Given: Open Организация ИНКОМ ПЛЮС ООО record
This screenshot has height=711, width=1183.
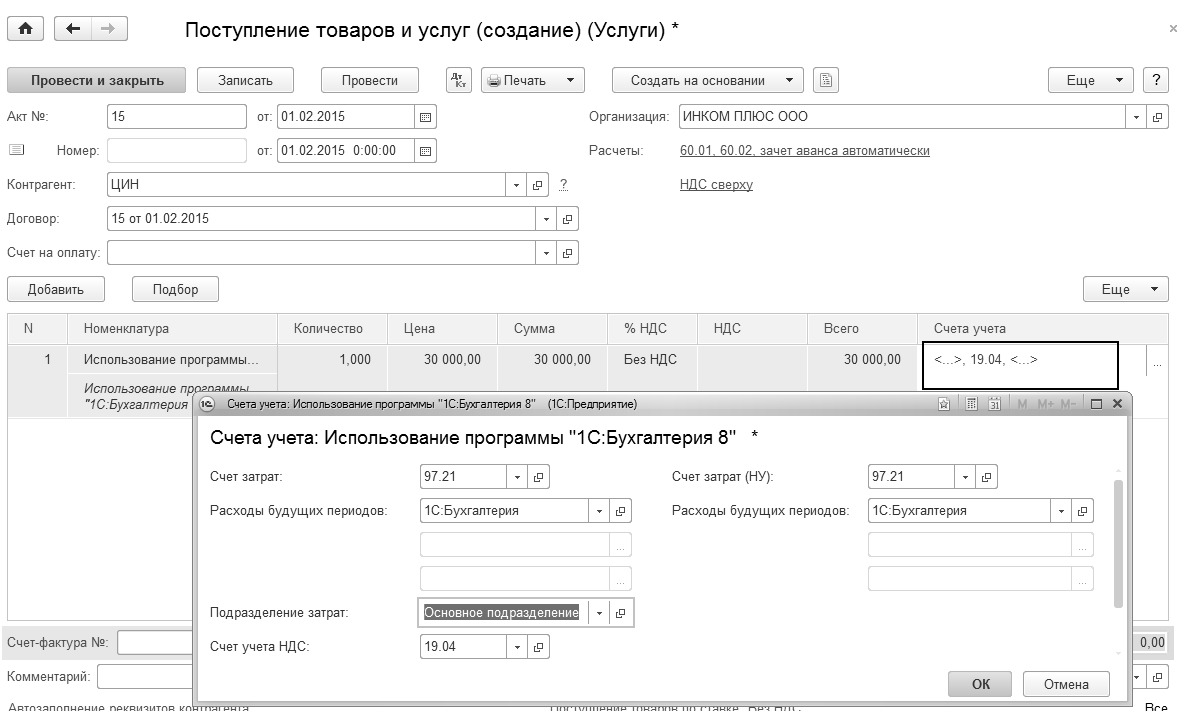Looking at the screenshot, I should click(1157, 117).
